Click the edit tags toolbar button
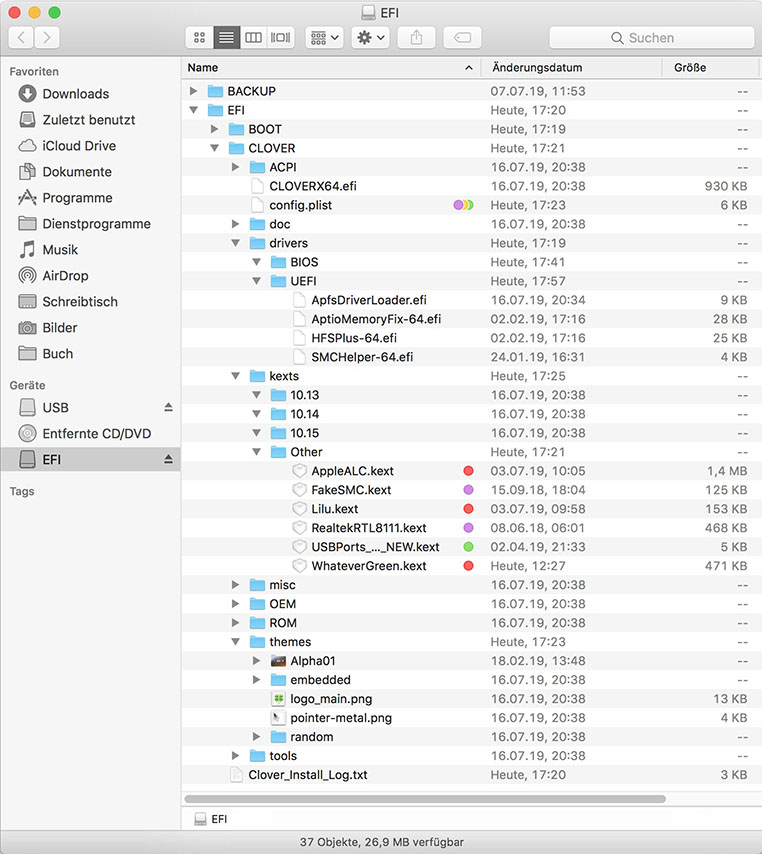The height and width of the screenshot is (854, 762). (462, 37)
